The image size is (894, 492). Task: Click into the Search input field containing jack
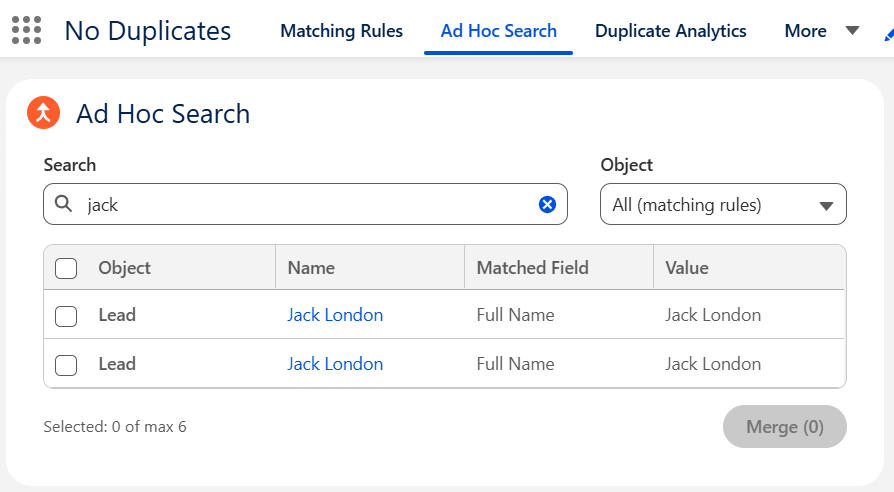click(x=305, y=204)
